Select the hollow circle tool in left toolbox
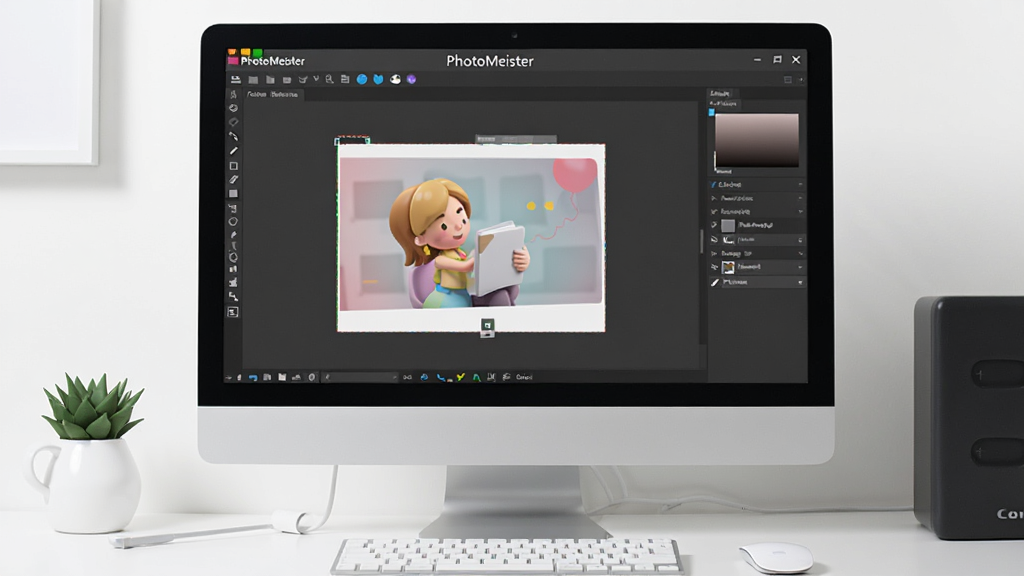 pos(233,222)
